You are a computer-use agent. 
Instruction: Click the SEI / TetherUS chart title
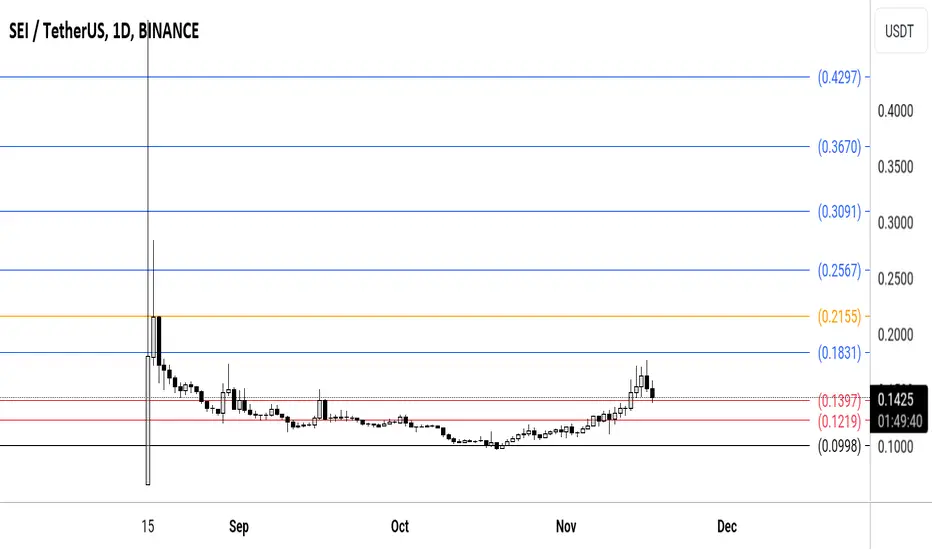[104, 31]
